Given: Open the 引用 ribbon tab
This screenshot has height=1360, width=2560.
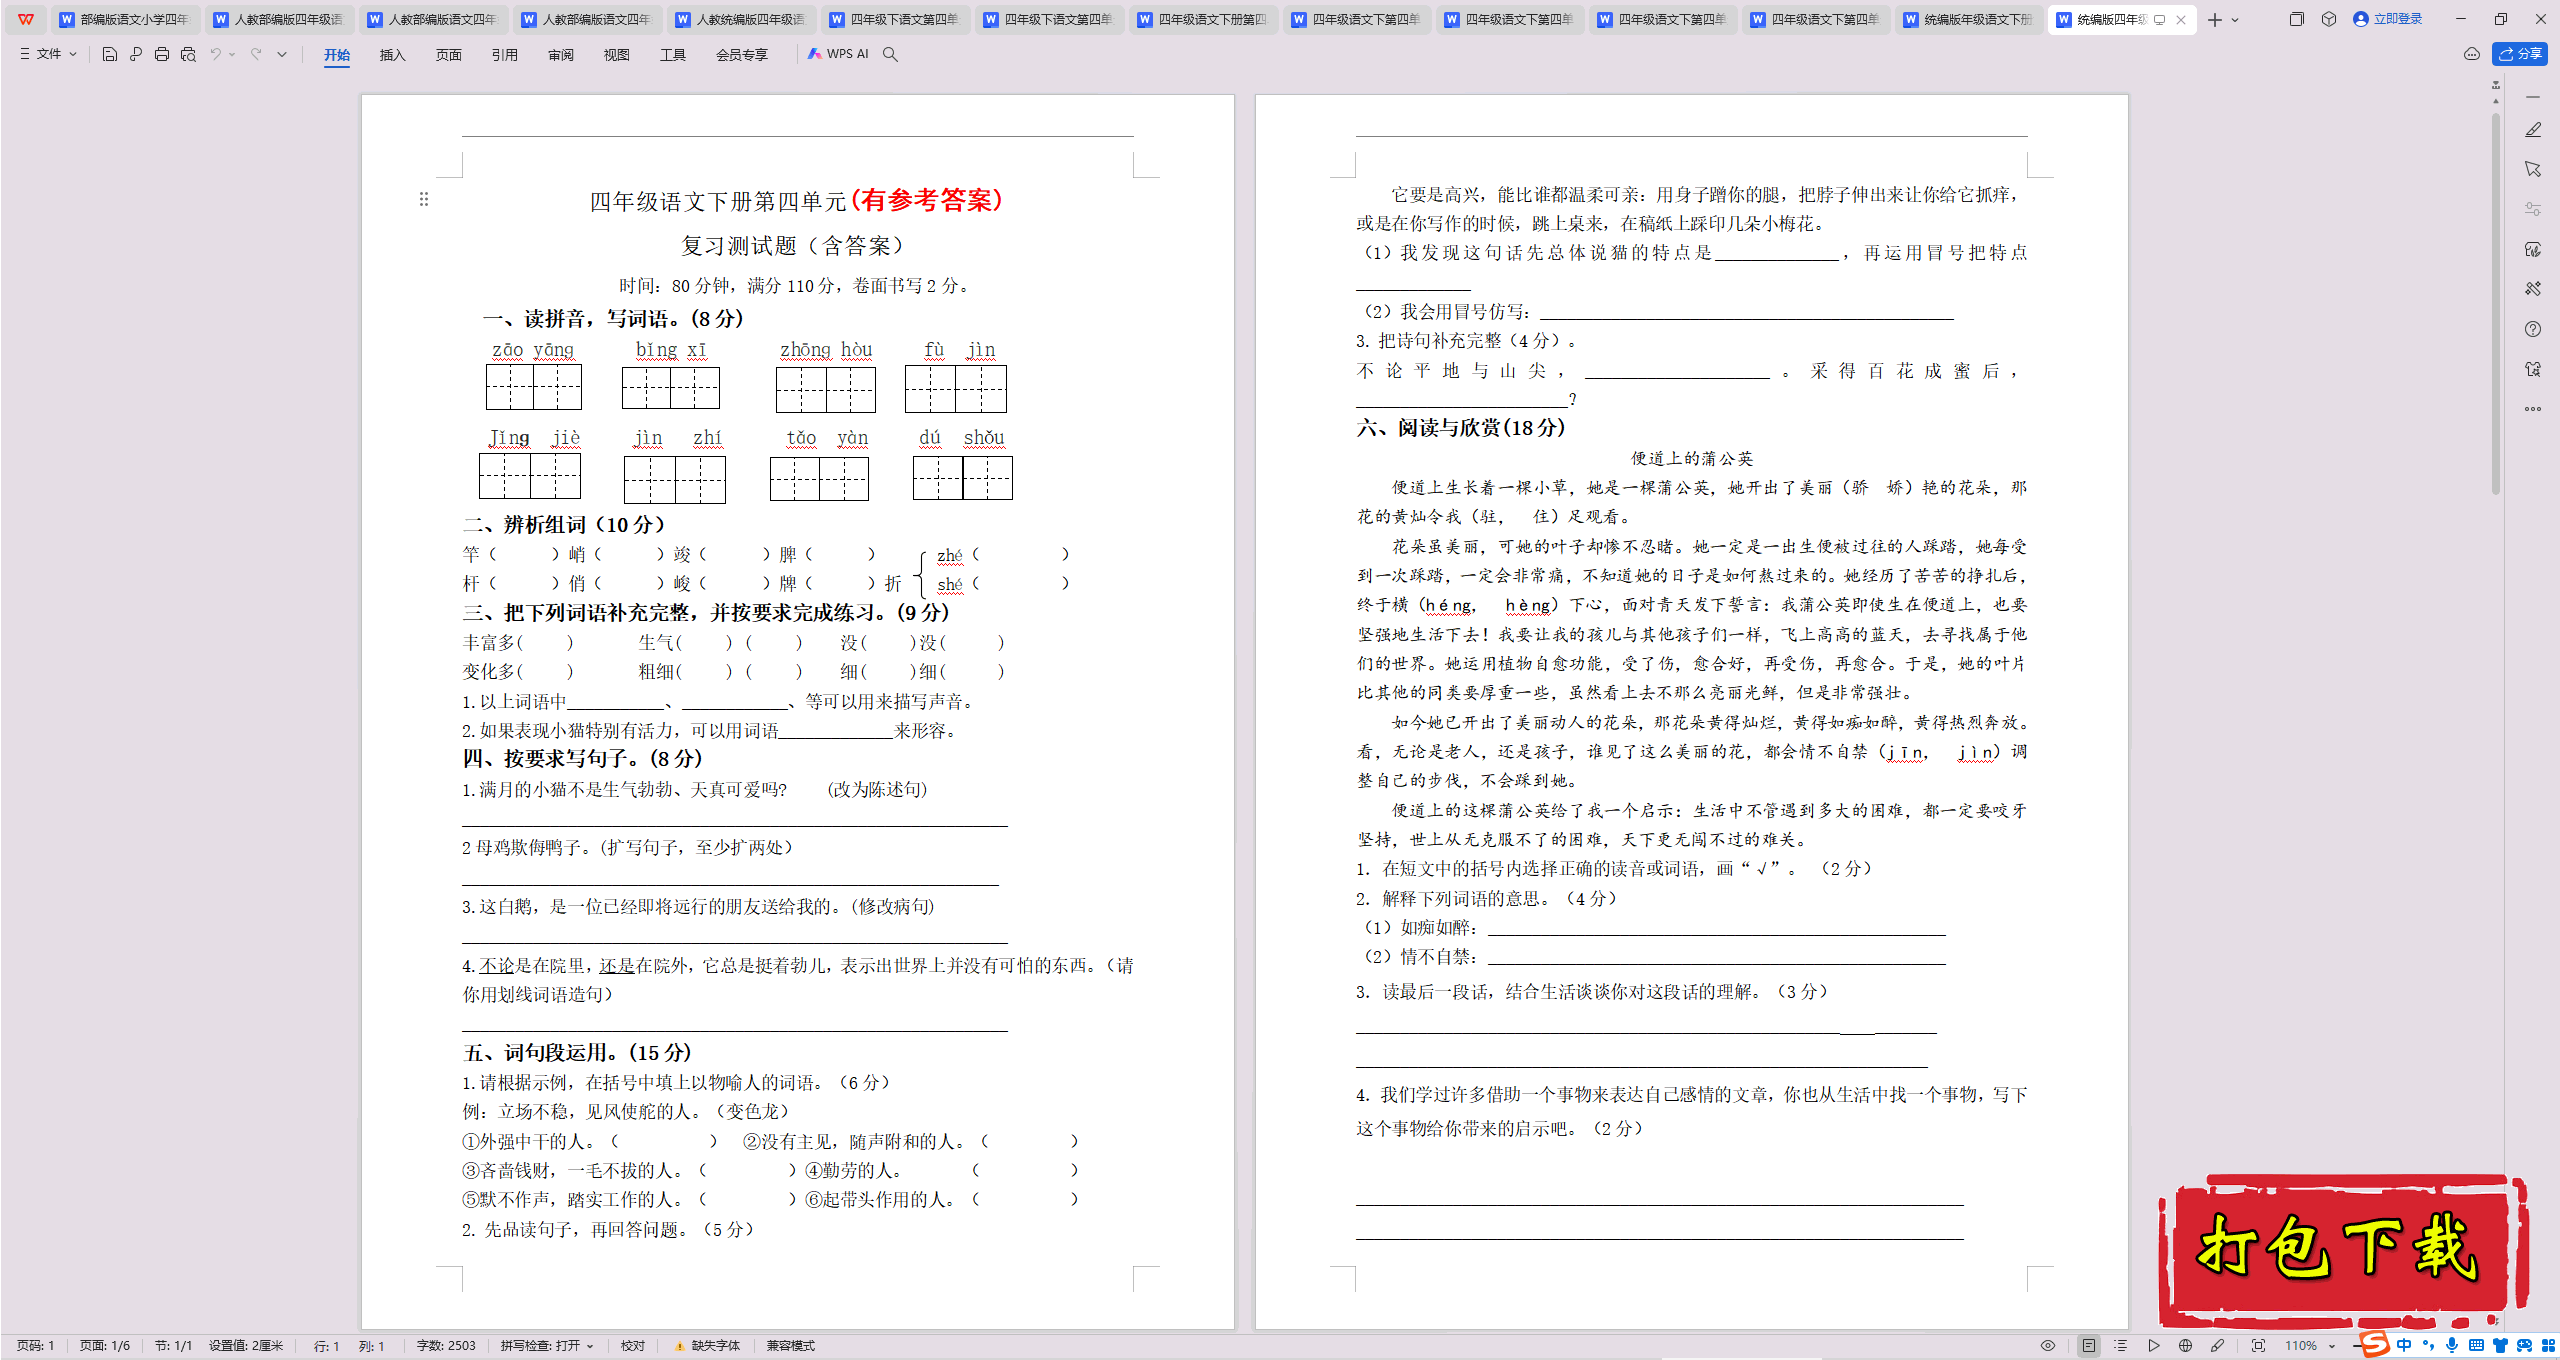Looking at the screenshot, I should click(x=505, y=55).
